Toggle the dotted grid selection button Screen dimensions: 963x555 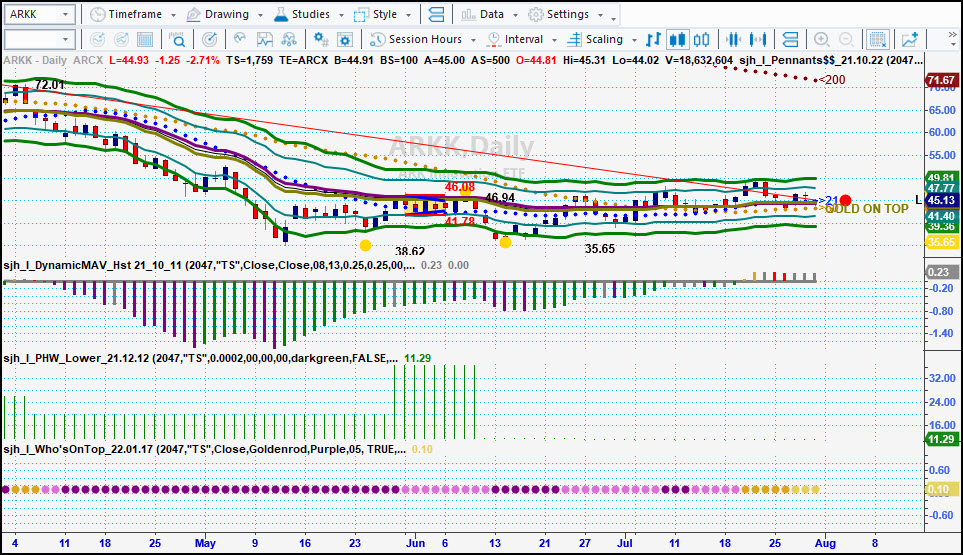pos(878,40)
